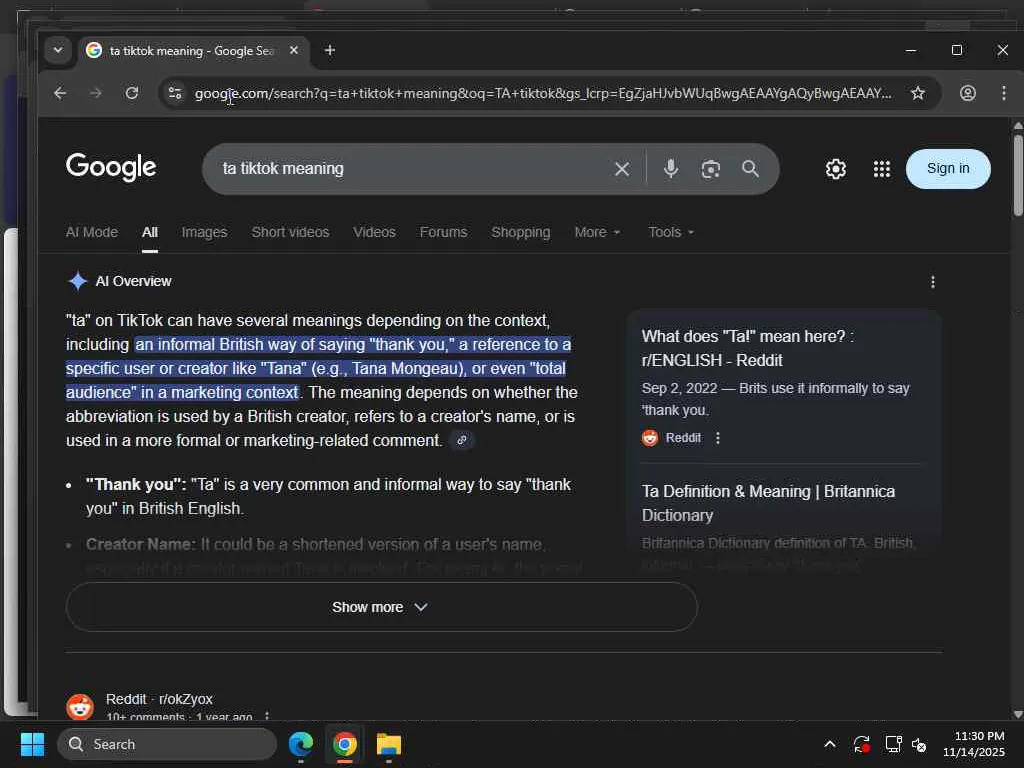Screen dimensions: 1024x768
Task: Open the Chrome profile icon
Action: click(x=967, y=93)
